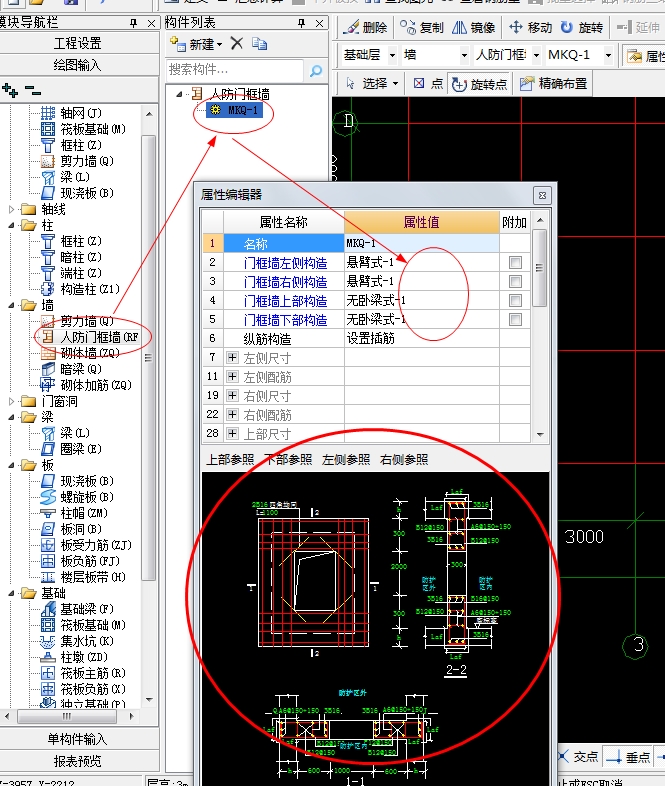The image size is (665, 786).
Task: Switch to the 上部参照 tab
Action: click(x=230, y=459)
